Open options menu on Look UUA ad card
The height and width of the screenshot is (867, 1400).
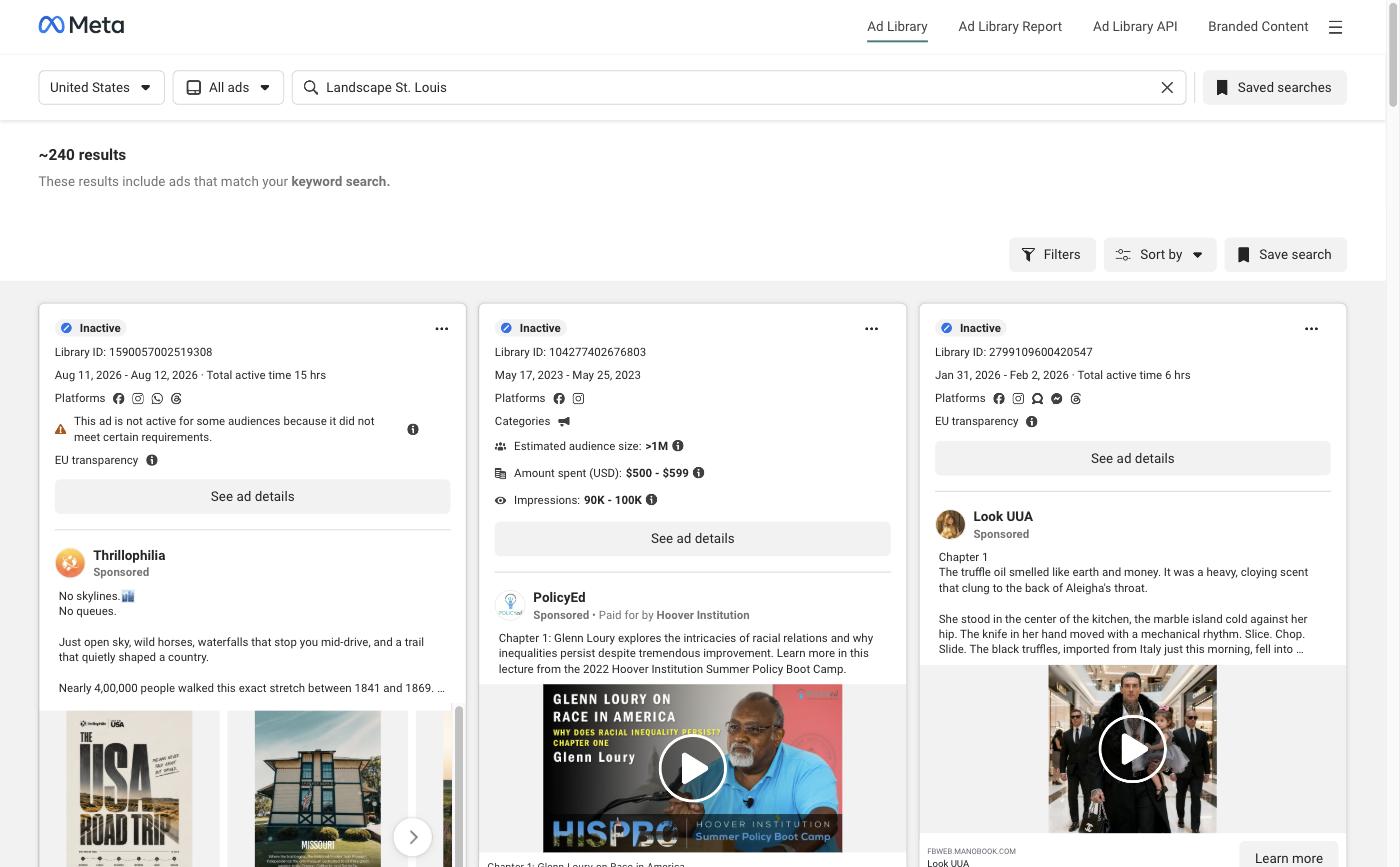click(x=1311, y=329)
